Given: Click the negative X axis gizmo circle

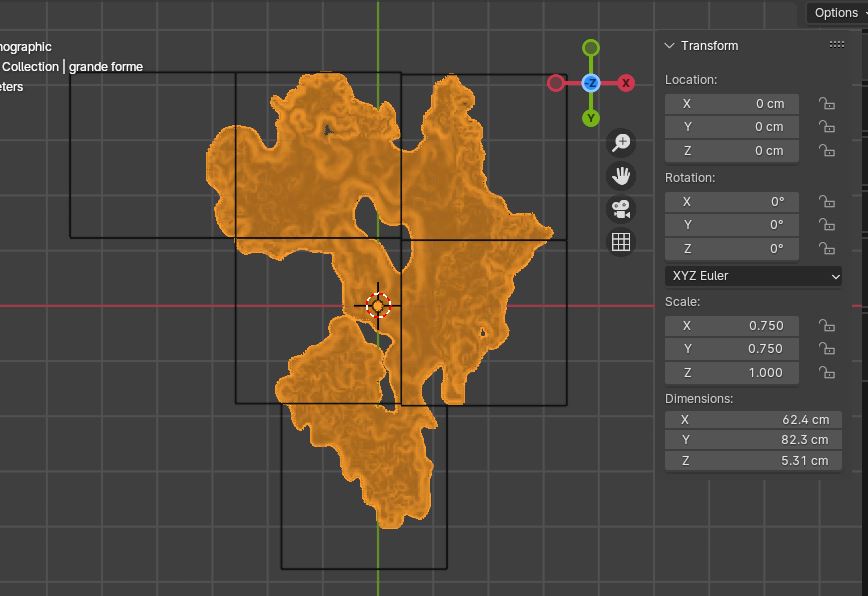Looking at the screenshot, I should coord(556,83).
